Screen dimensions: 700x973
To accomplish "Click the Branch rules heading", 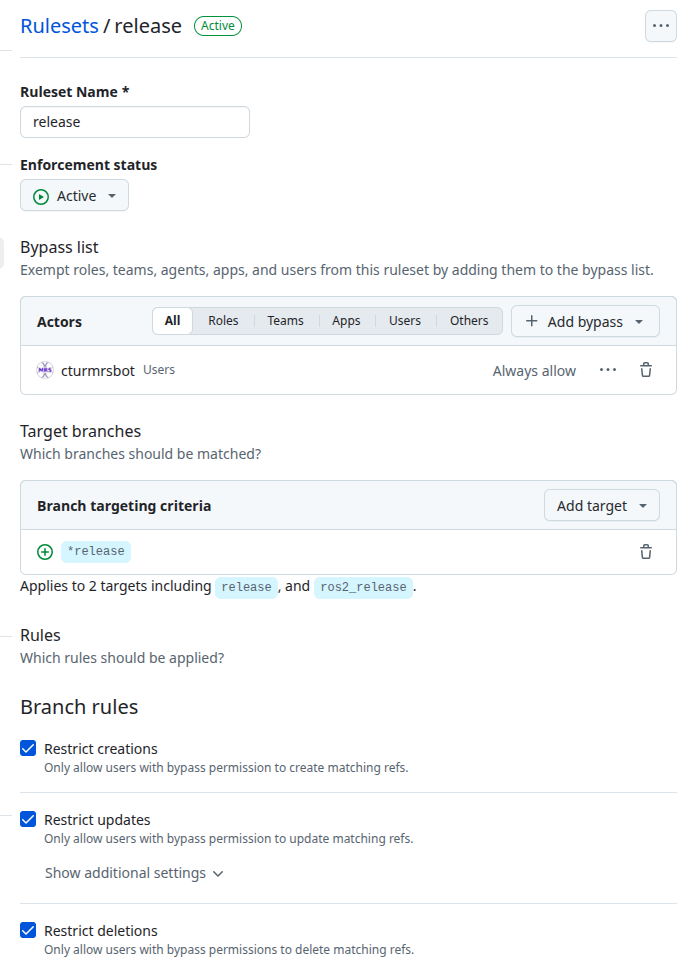I will [x=79, y=707].
